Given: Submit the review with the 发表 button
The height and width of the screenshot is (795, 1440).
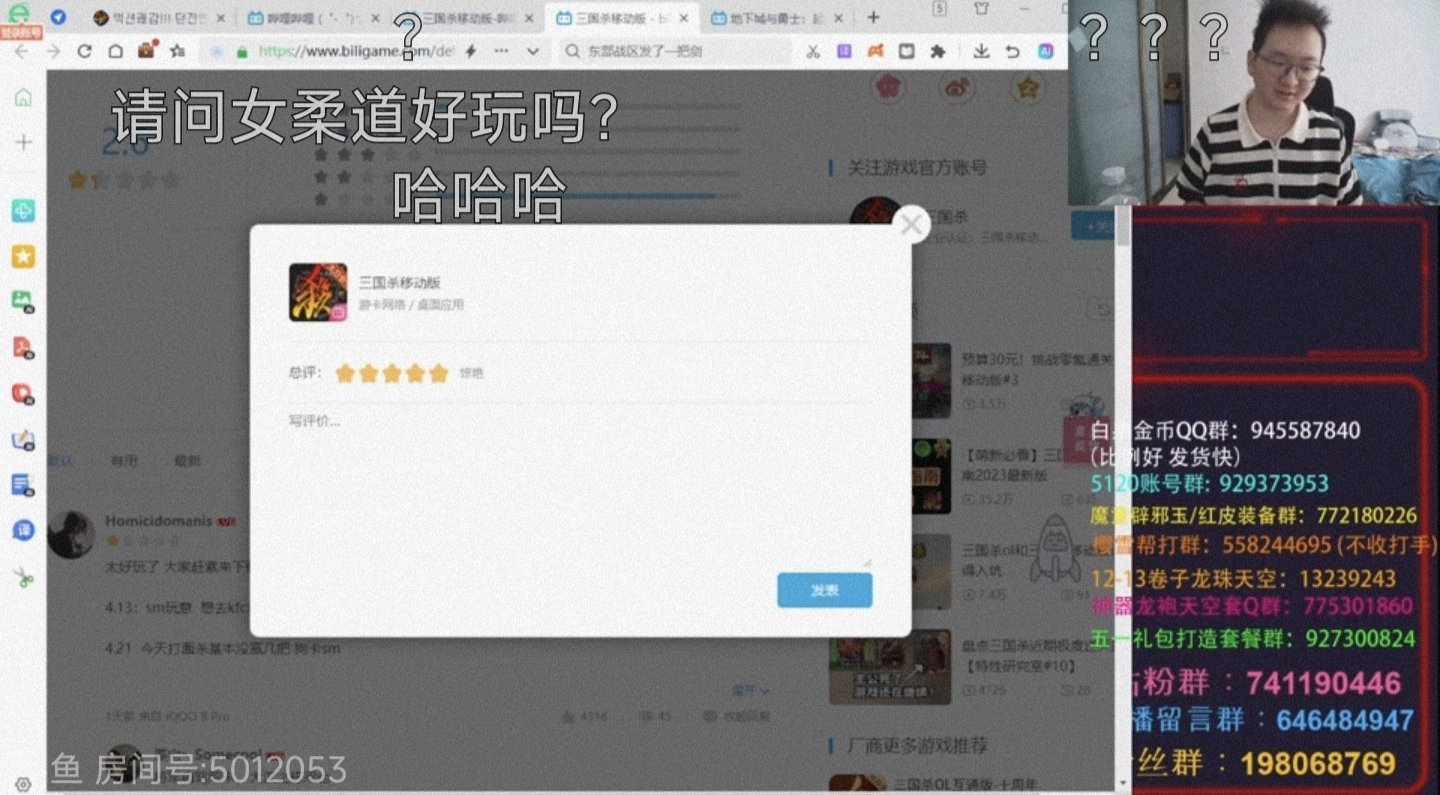Looking at the screenshot, I should 825,590.
